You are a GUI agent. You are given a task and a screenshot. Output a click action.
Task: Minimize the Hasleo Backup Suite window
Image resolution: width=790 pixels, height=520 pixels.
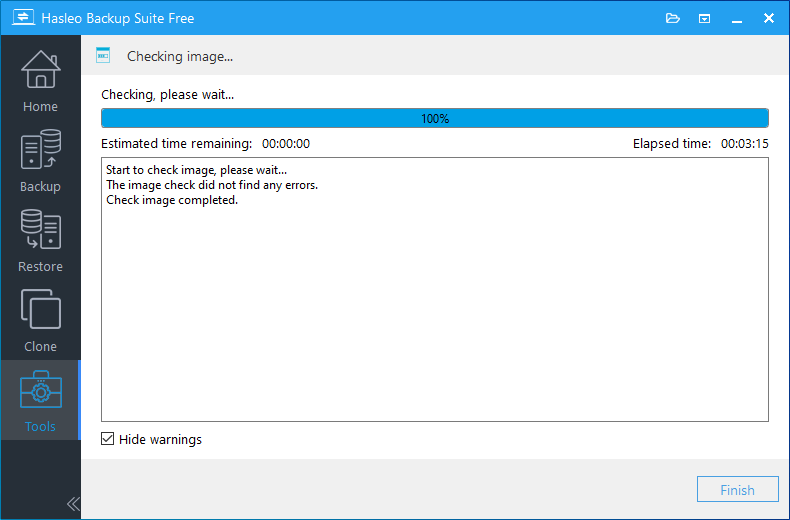pyautogui.click(x=737, y=18)
